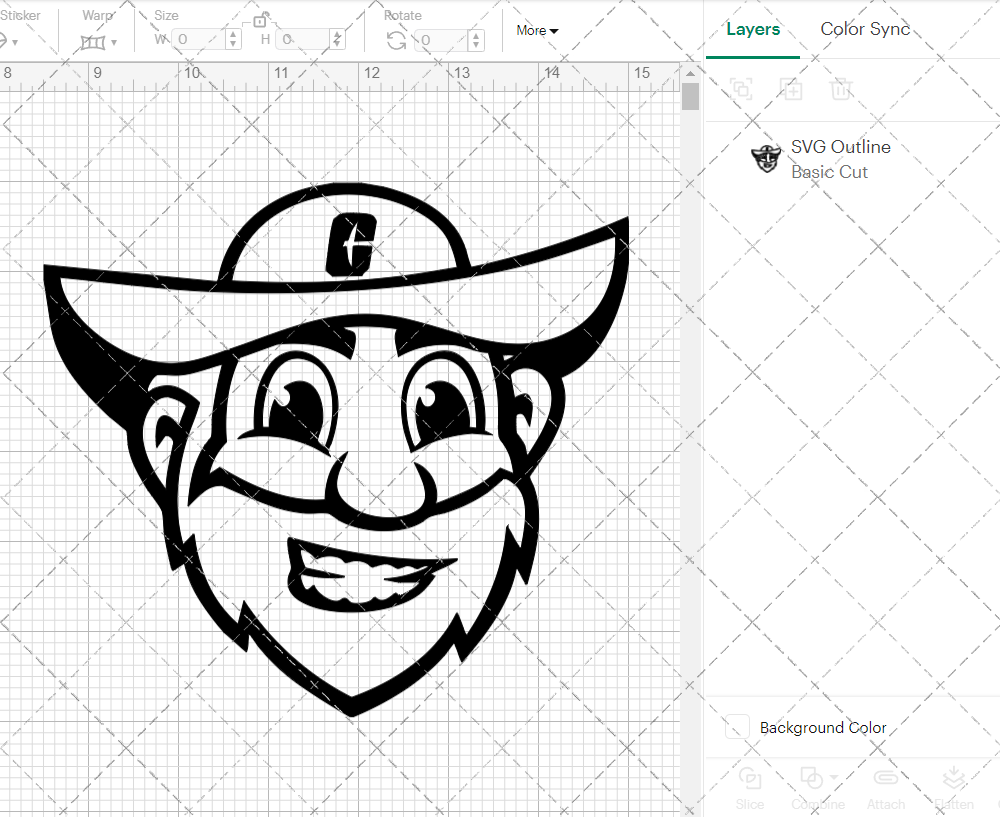This screenshot has height=817, width=1000.
Task: Open the Sticker type dropdown
Action: coord(16,41)
